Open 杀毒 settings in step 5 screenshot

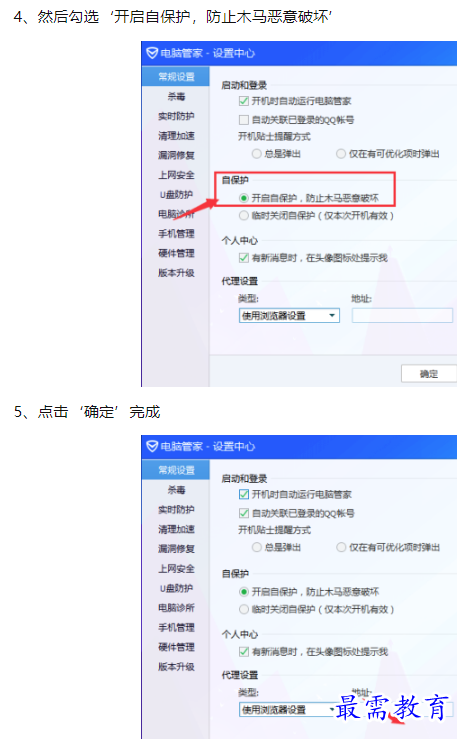tap(176, 490)
